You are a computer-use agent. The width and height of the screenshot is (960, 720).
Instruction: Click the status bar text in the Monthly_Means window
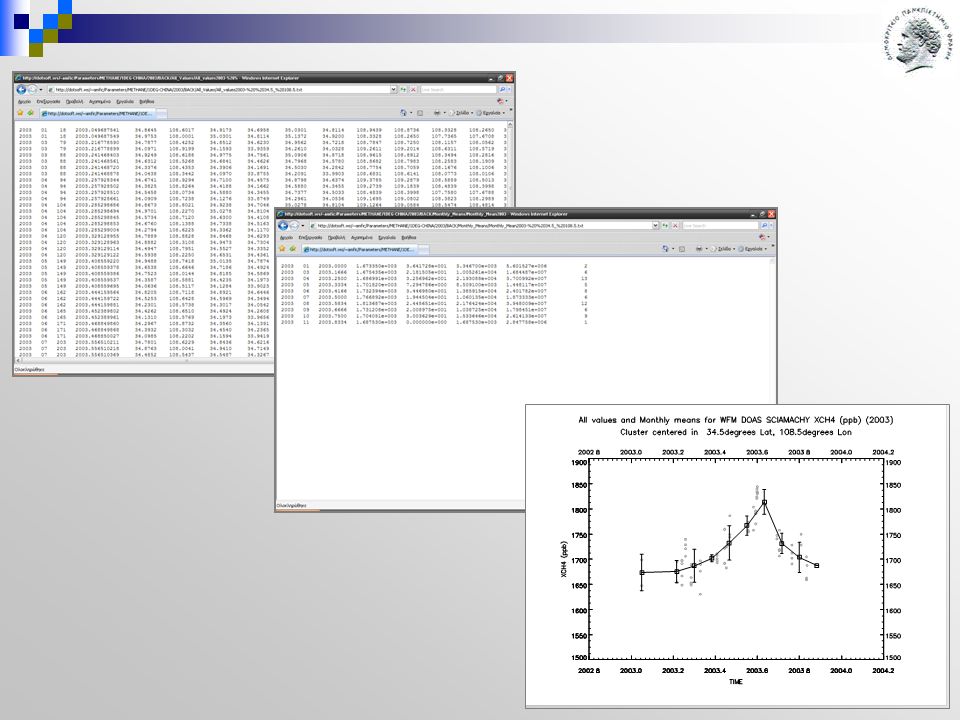(x=291, y=506)
